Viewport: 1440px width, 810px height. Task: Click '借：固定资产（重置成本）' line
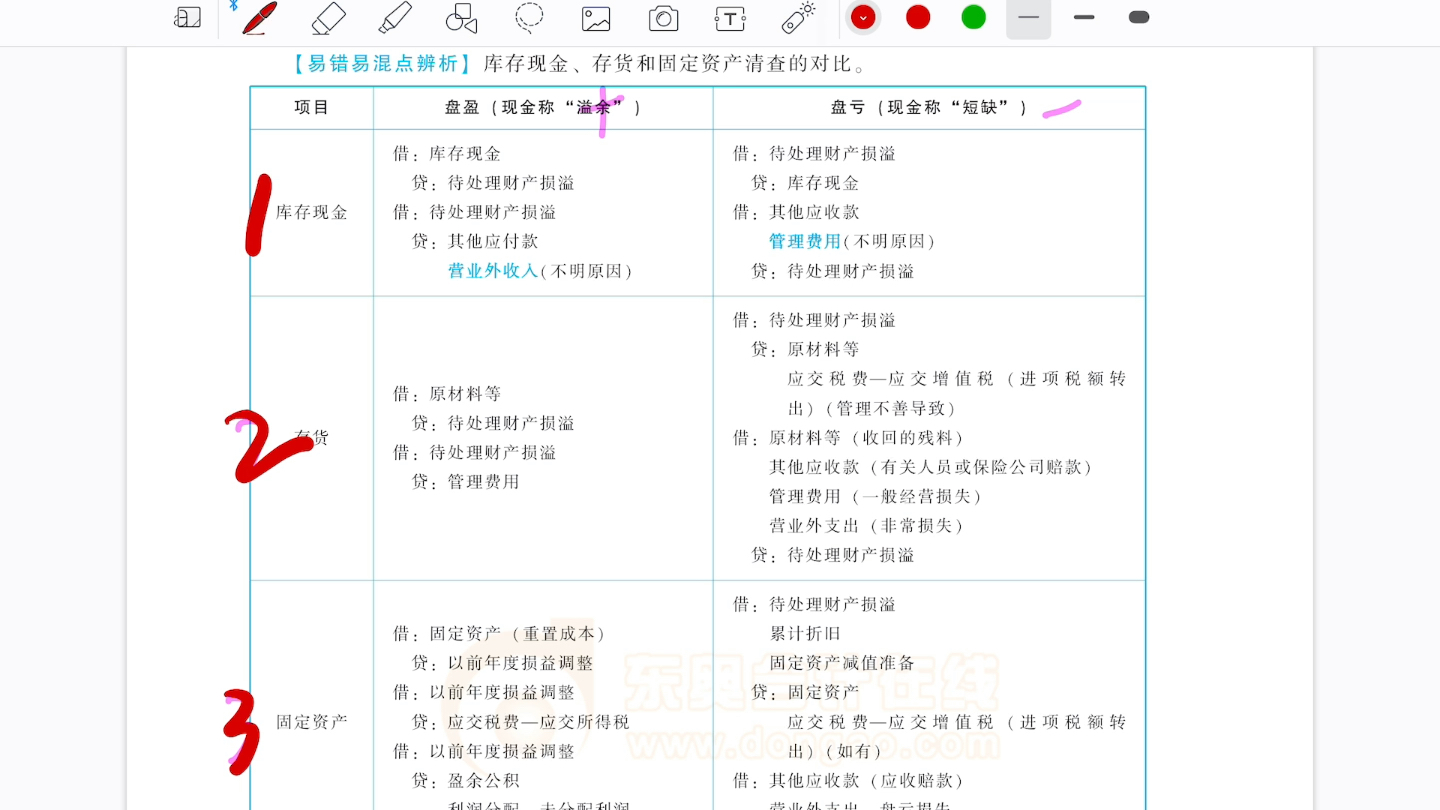500,633
